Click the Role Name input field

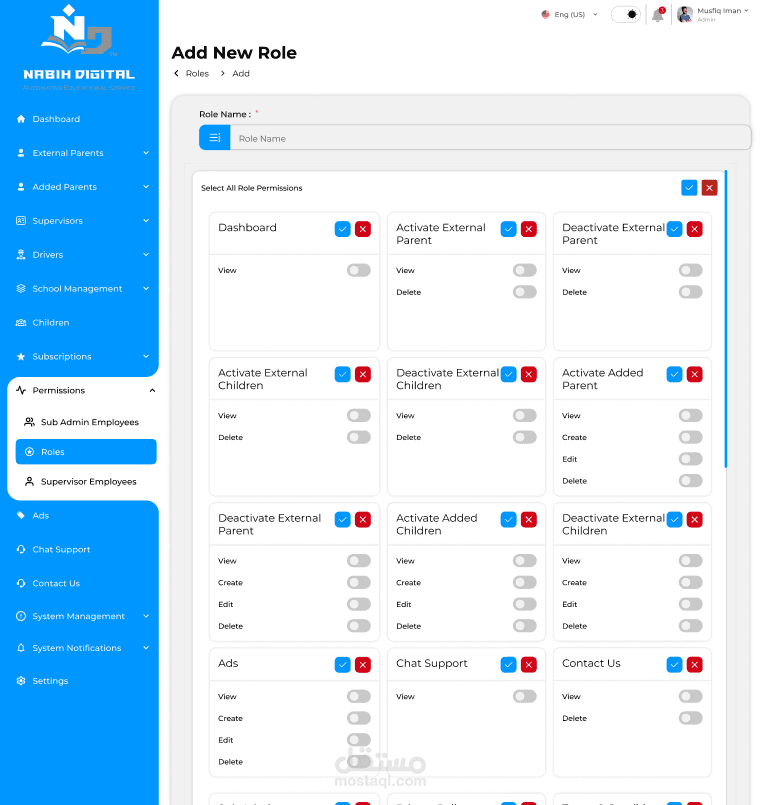pyautogui.click(x=490, y=138)
